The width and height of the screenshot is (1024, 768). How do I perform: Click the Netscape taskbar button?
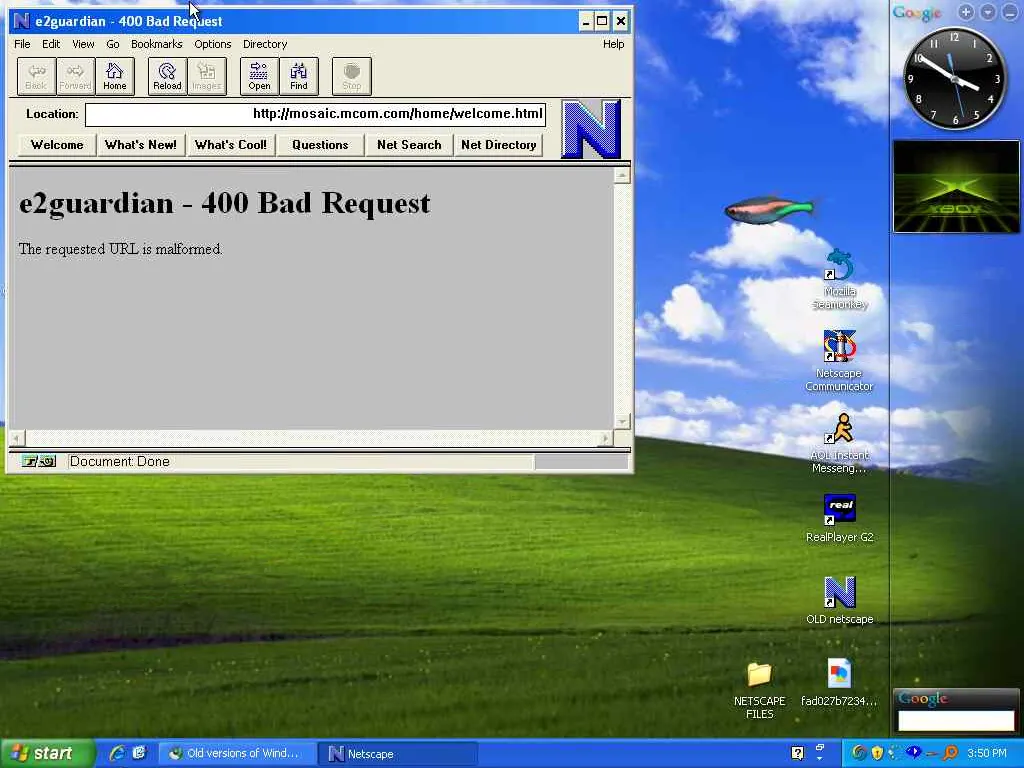(x=398, y=754)
